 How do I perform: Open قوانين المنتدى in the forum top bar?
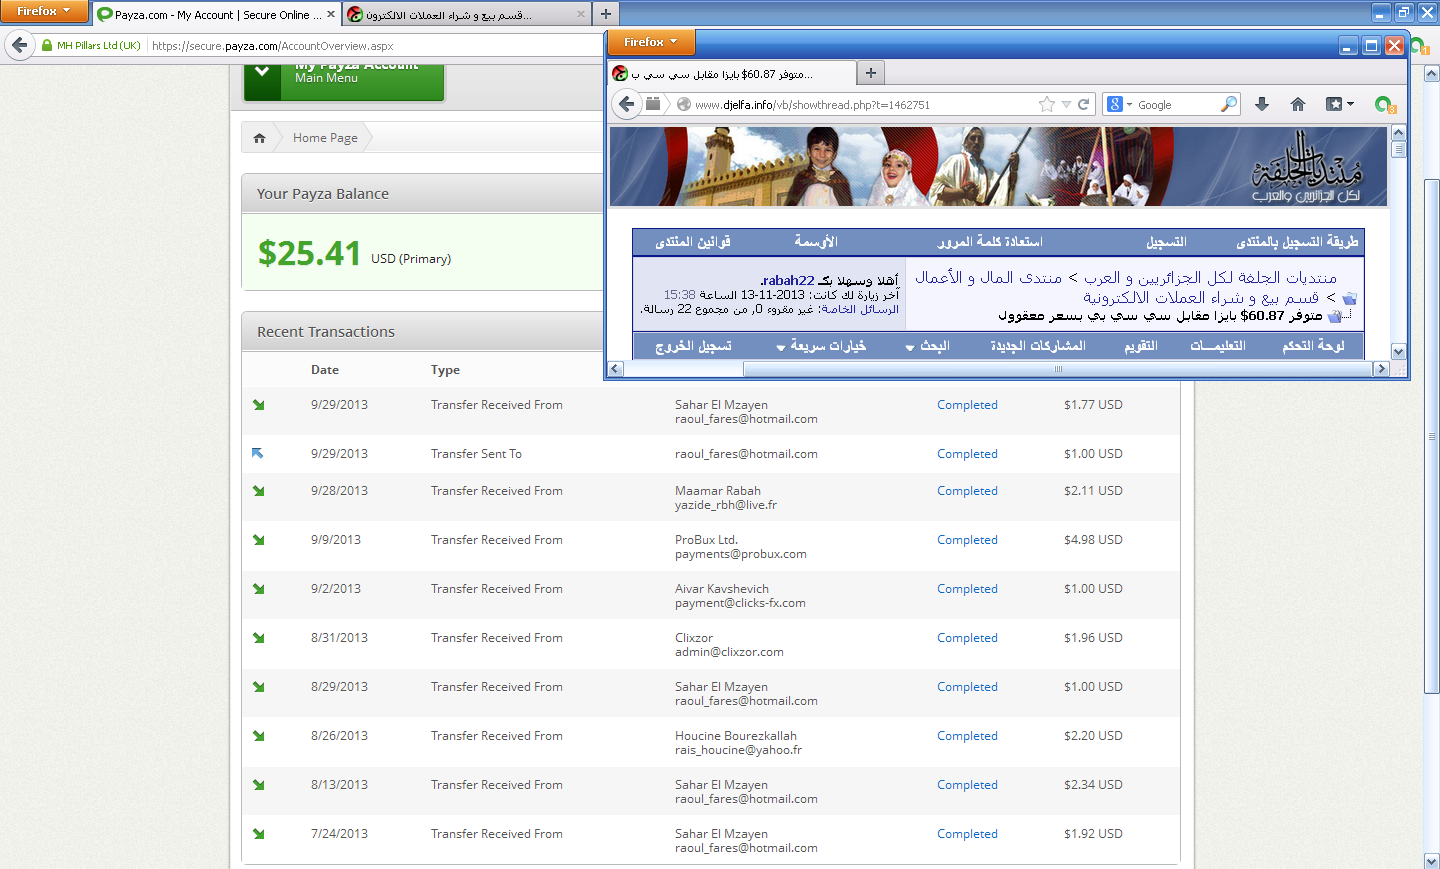(x=693, y=242)
